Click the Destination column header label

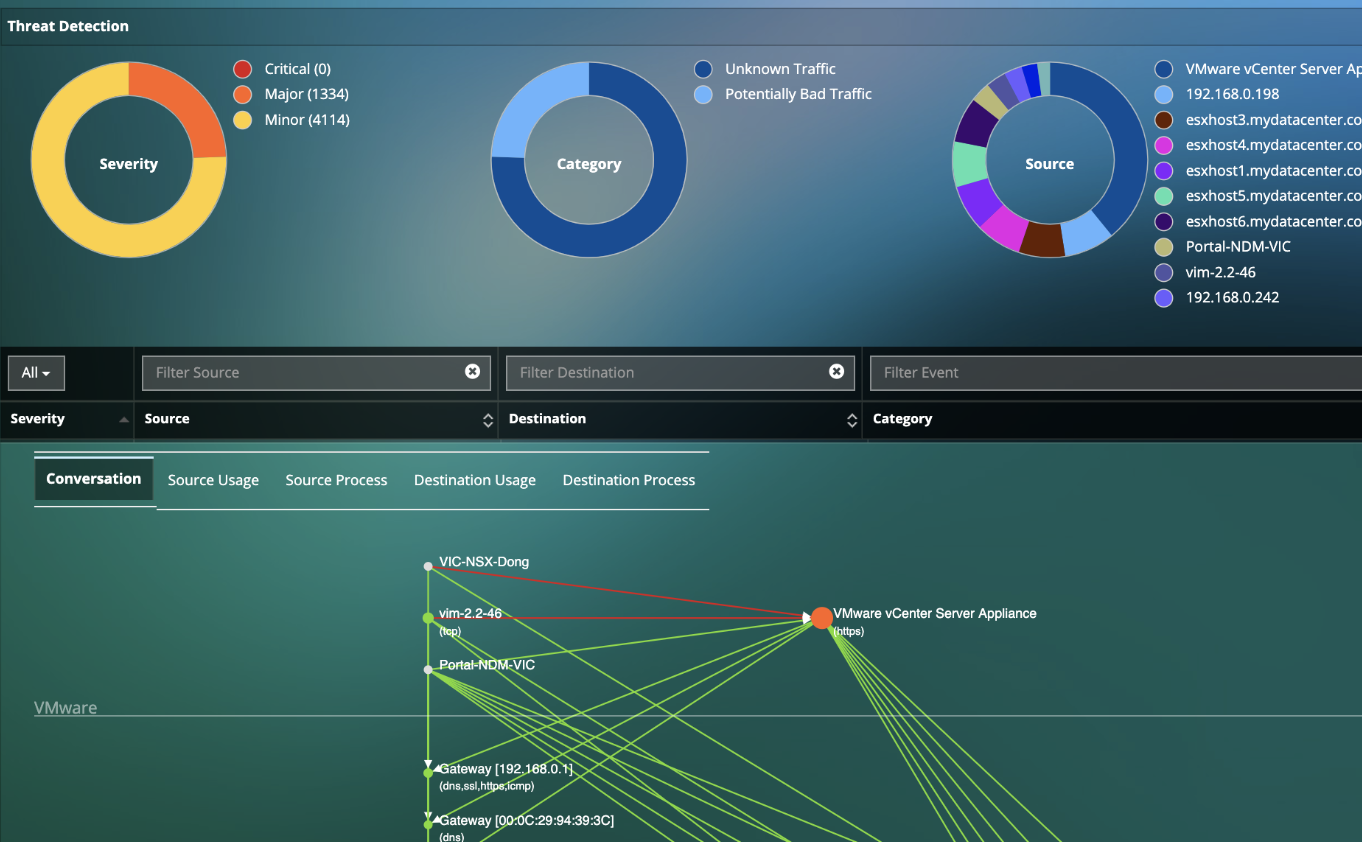pos(547,419)
